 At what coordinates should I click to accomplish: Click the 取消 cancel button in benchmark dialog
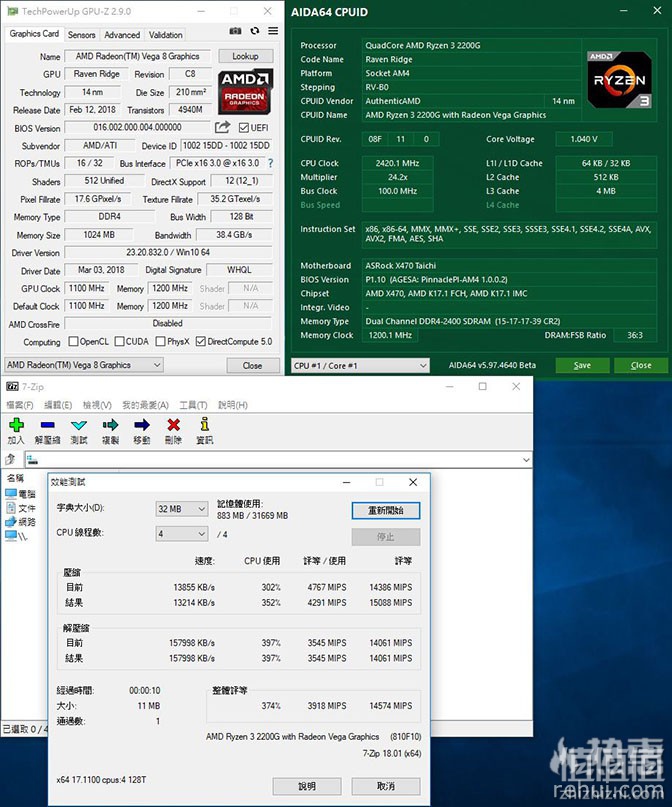pos(385,786)
